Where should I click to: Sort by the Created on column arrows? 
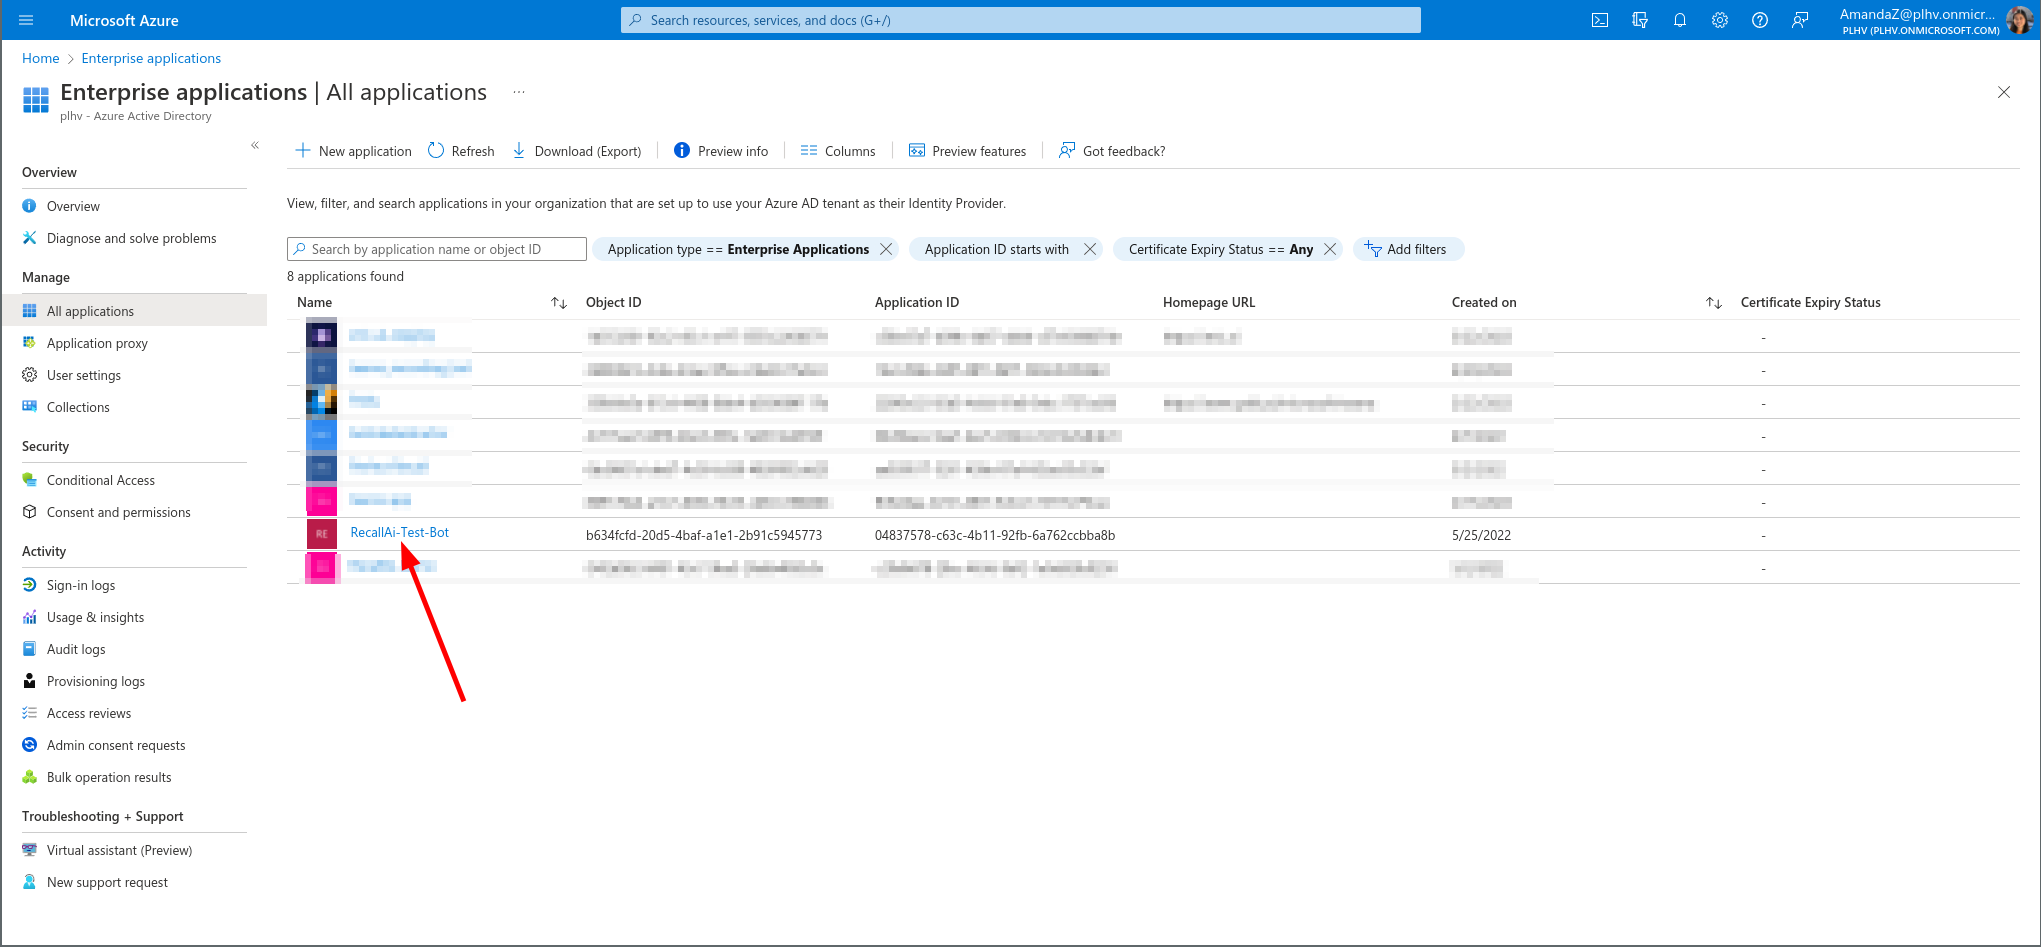click(1714, 303)
